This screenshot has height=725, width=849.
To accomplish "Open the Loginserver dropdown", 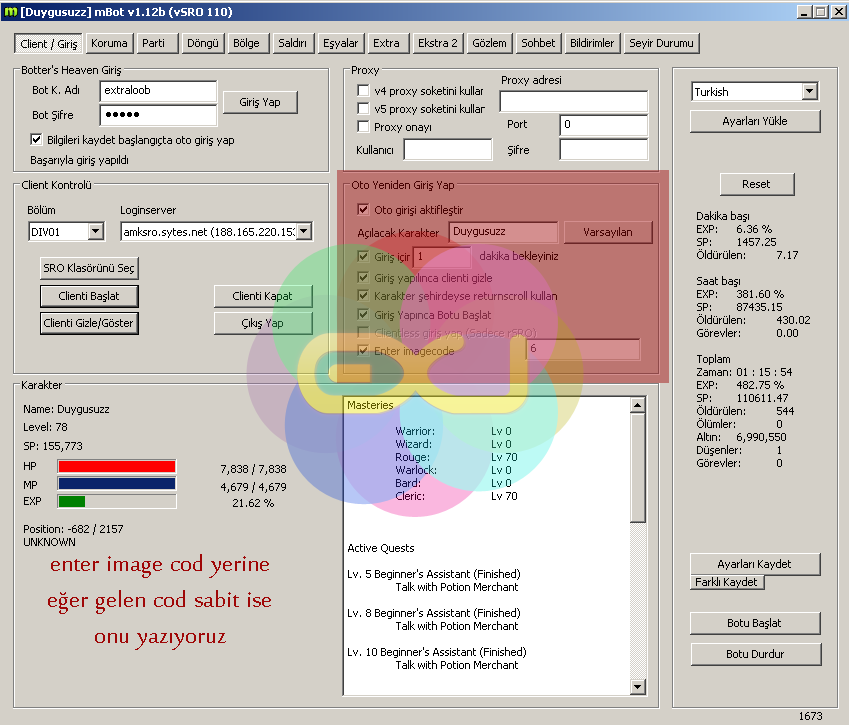I will [x=304, y=232].
